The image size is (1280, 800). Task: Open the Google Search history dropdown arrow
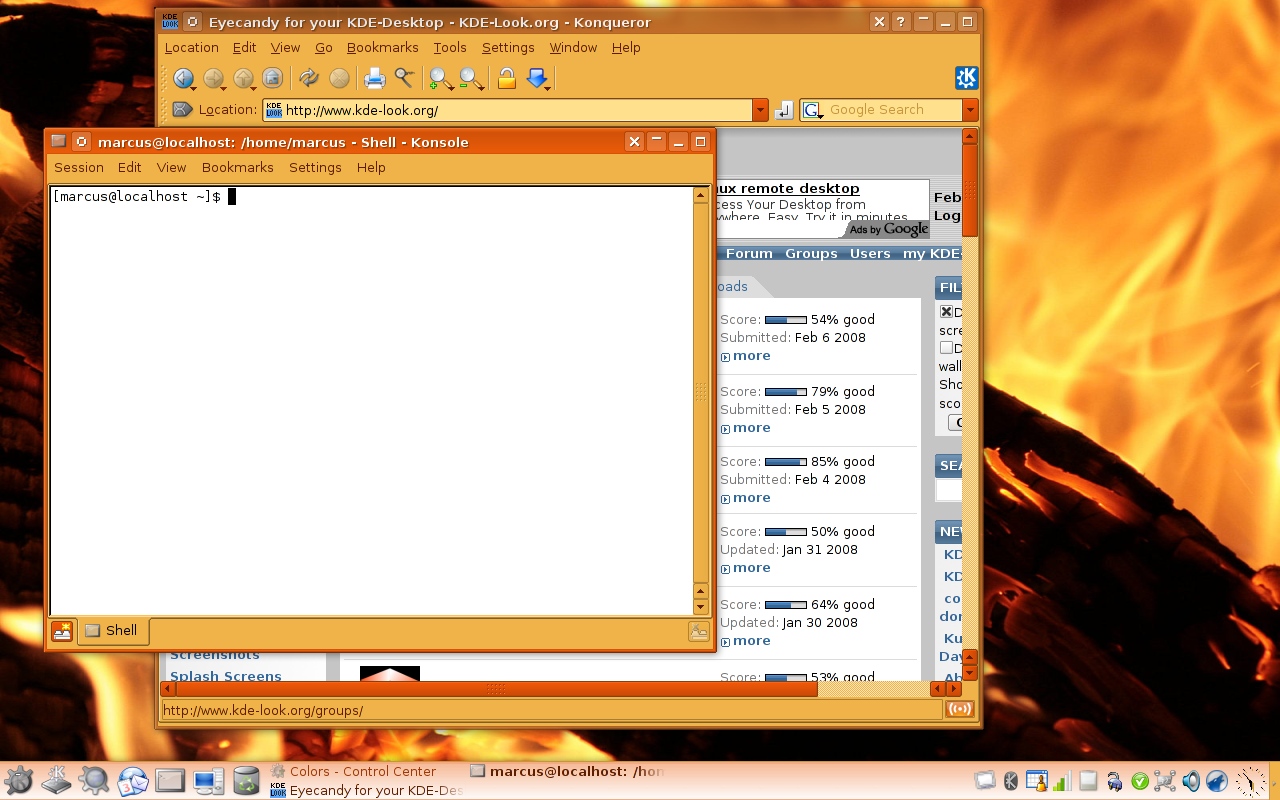tap(970, 110)
